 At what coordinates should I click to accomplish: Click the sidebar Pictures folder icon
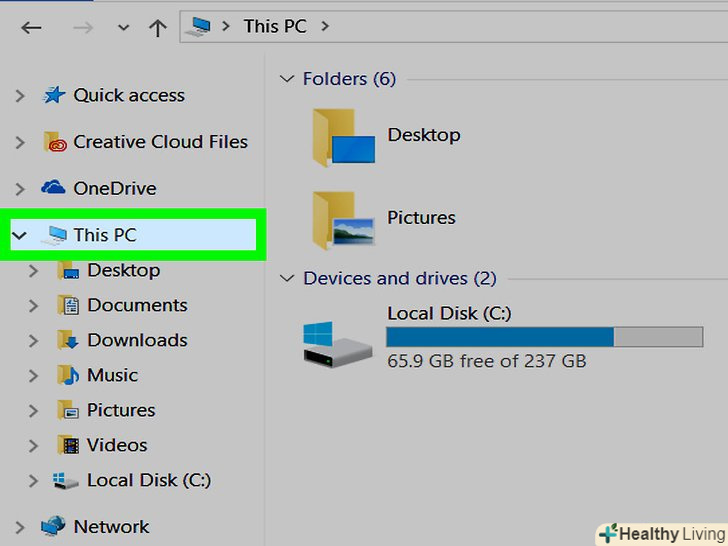click(68, 410)
